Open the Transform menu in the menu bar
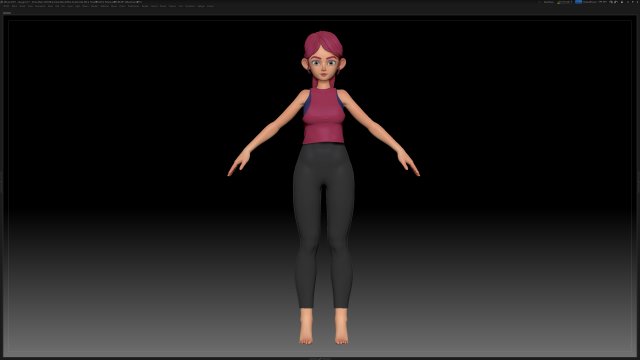This screenshot has width=640, height=360. click(x=189, y=6)
